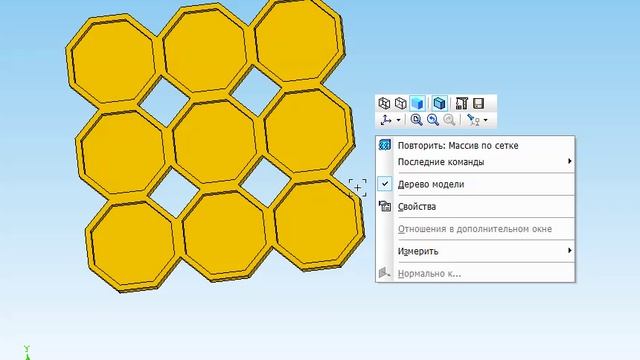Click zoom-to-window magnifier icon
640x360 pixels.
[416, 120]
